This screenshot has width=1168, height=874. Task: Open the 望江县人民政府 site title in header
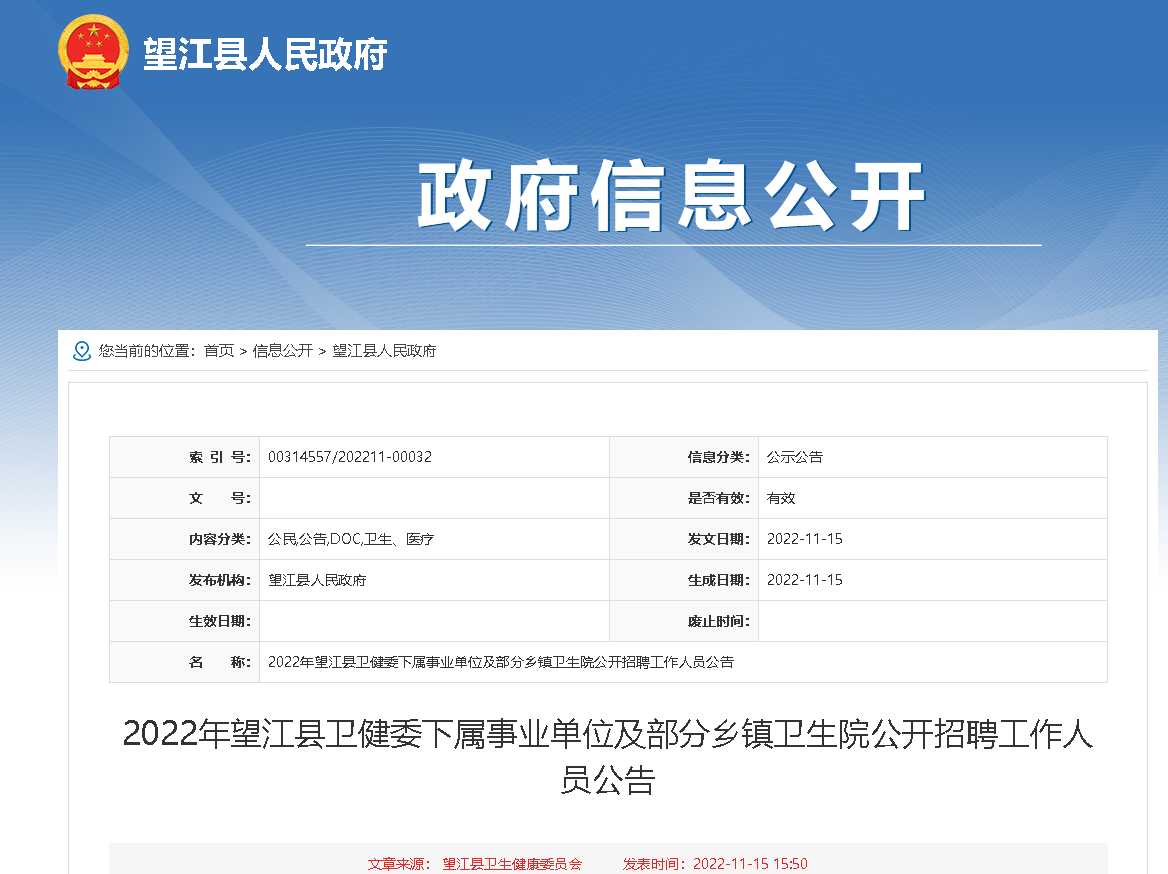[x=264, y=54]
